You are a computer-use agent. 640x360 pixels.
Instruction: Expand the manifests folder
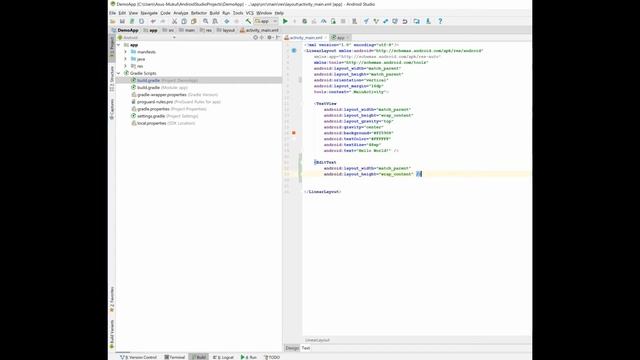(126, 52)
